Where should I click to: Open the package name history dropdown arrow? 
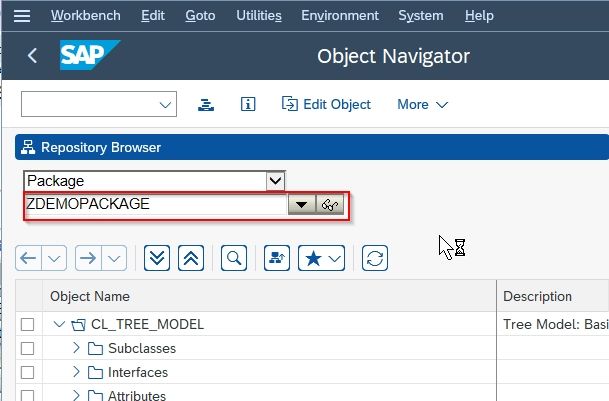point(301,204)
